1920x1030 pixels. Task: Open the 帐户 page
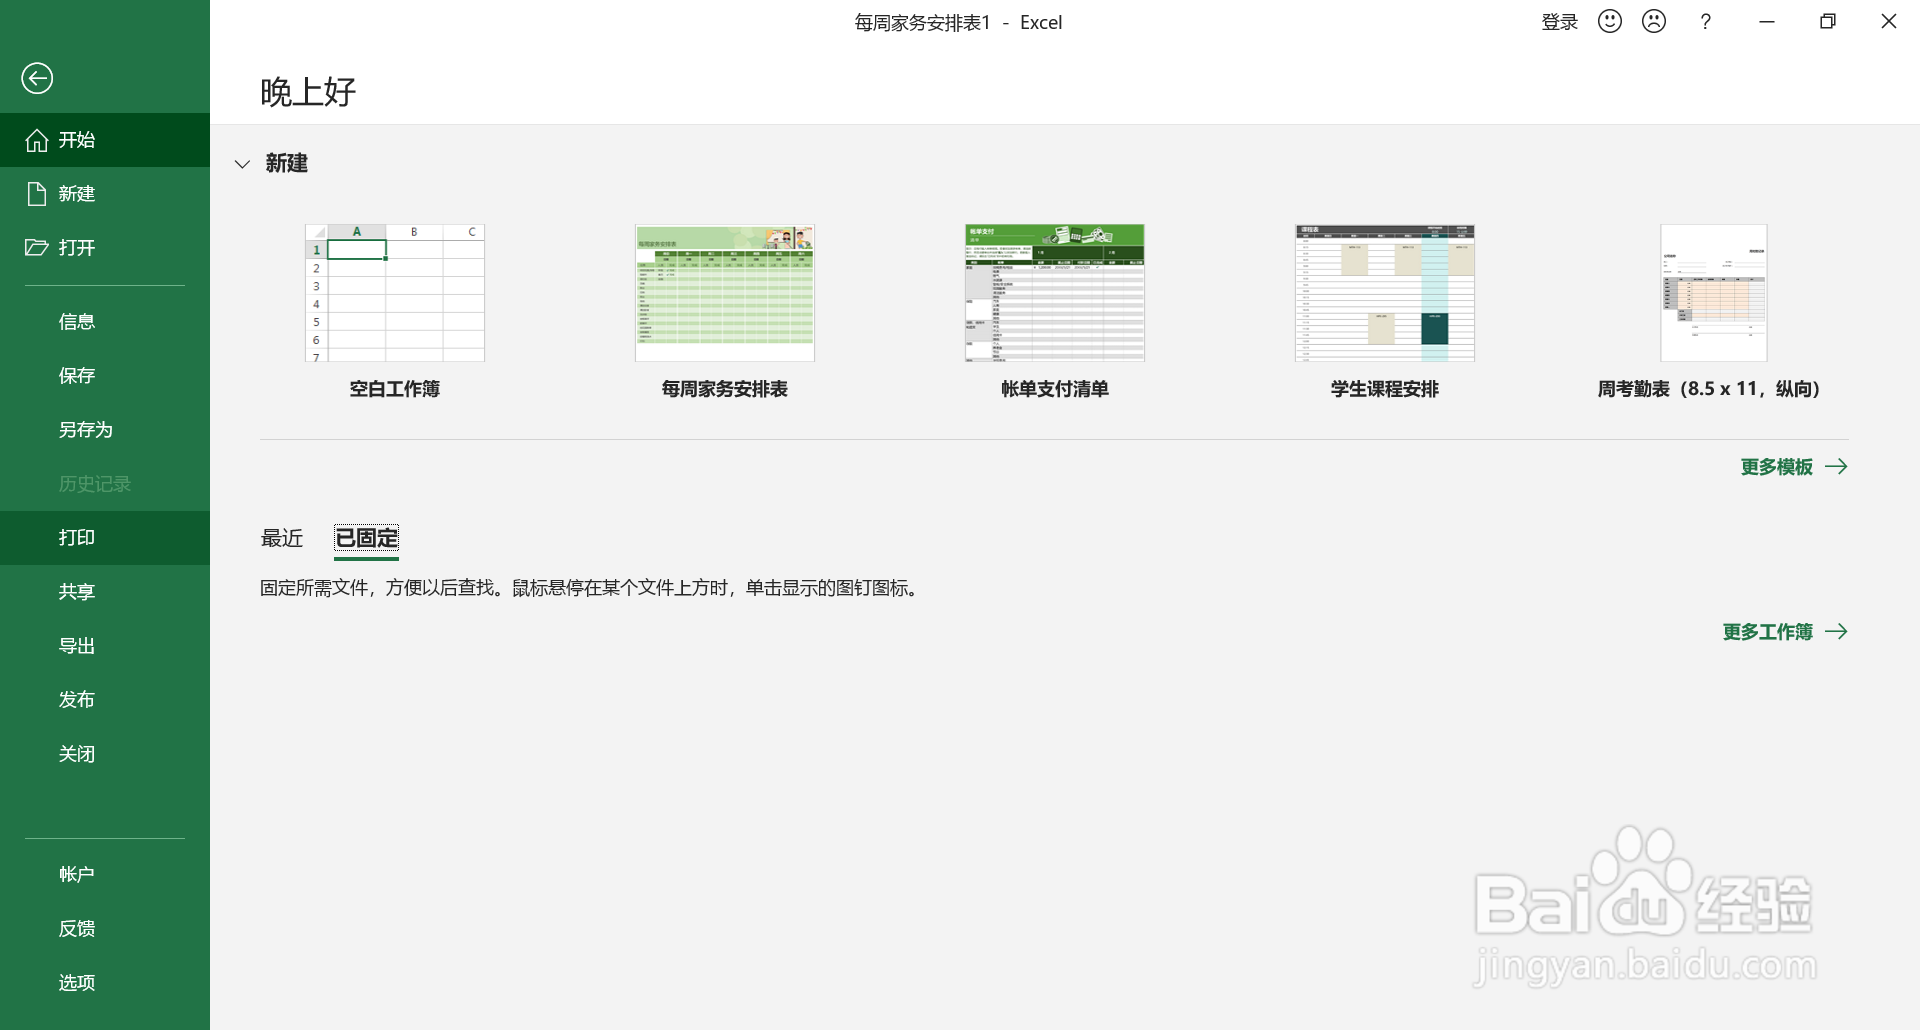coord(105,875)
